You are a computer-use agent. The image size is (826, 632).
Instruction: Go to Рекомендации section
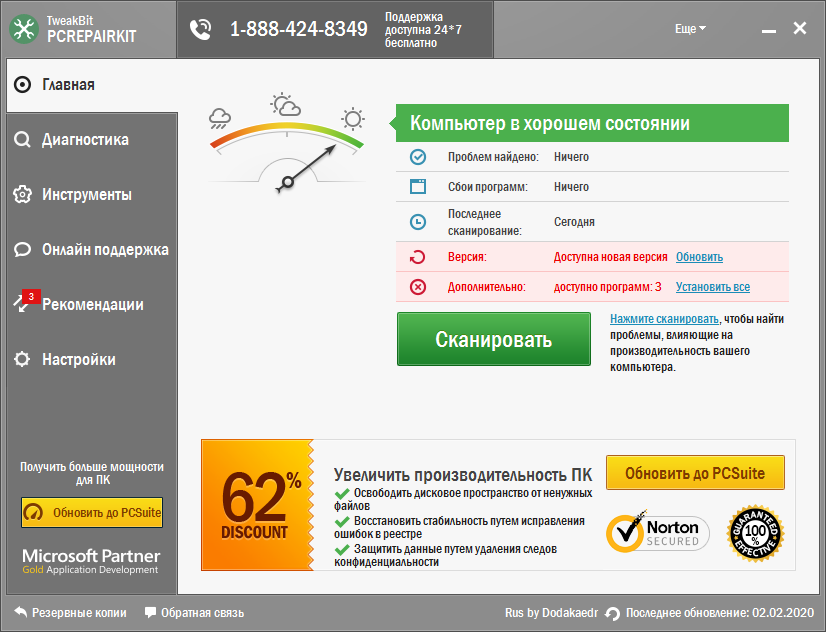click(x=92, y=304)
